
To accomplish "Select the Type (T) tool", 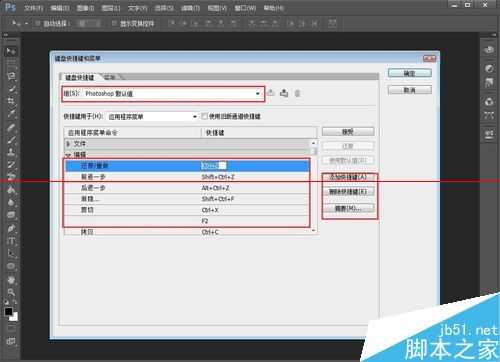I will (11, 241).
